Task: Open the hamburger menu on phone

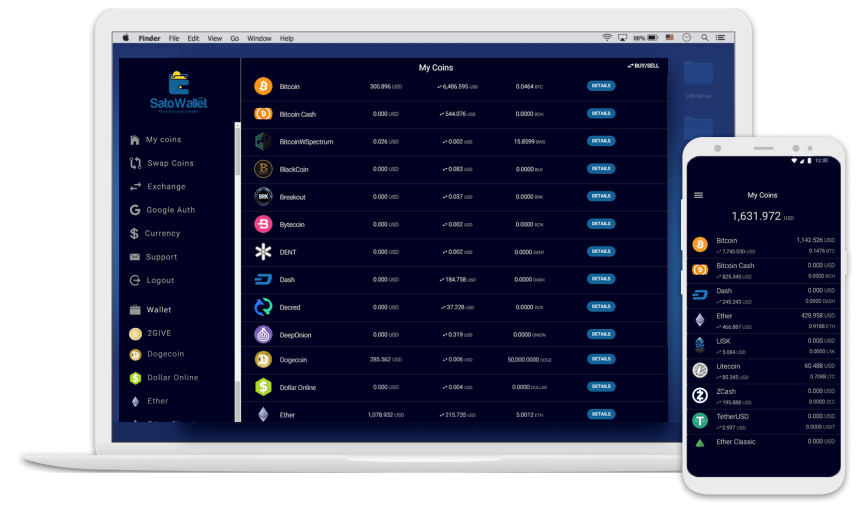Action: (698, 195)
